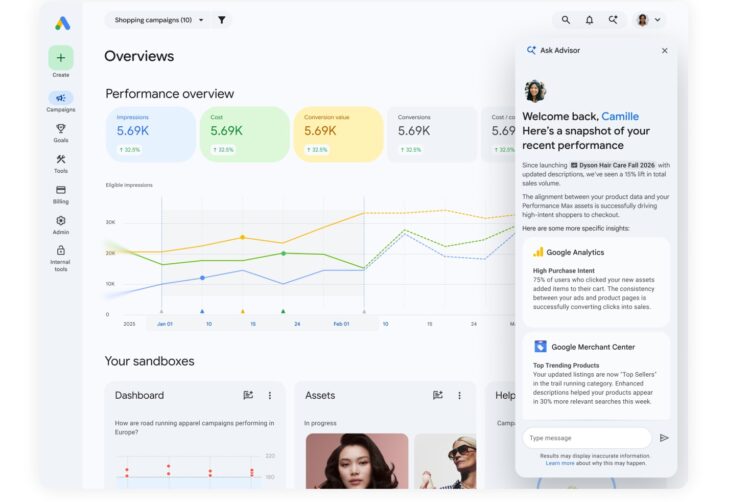The width and height of the screenshot is (750, 502).
Task: Click the Eligible impressions chart label
Action: pos(129,185)
